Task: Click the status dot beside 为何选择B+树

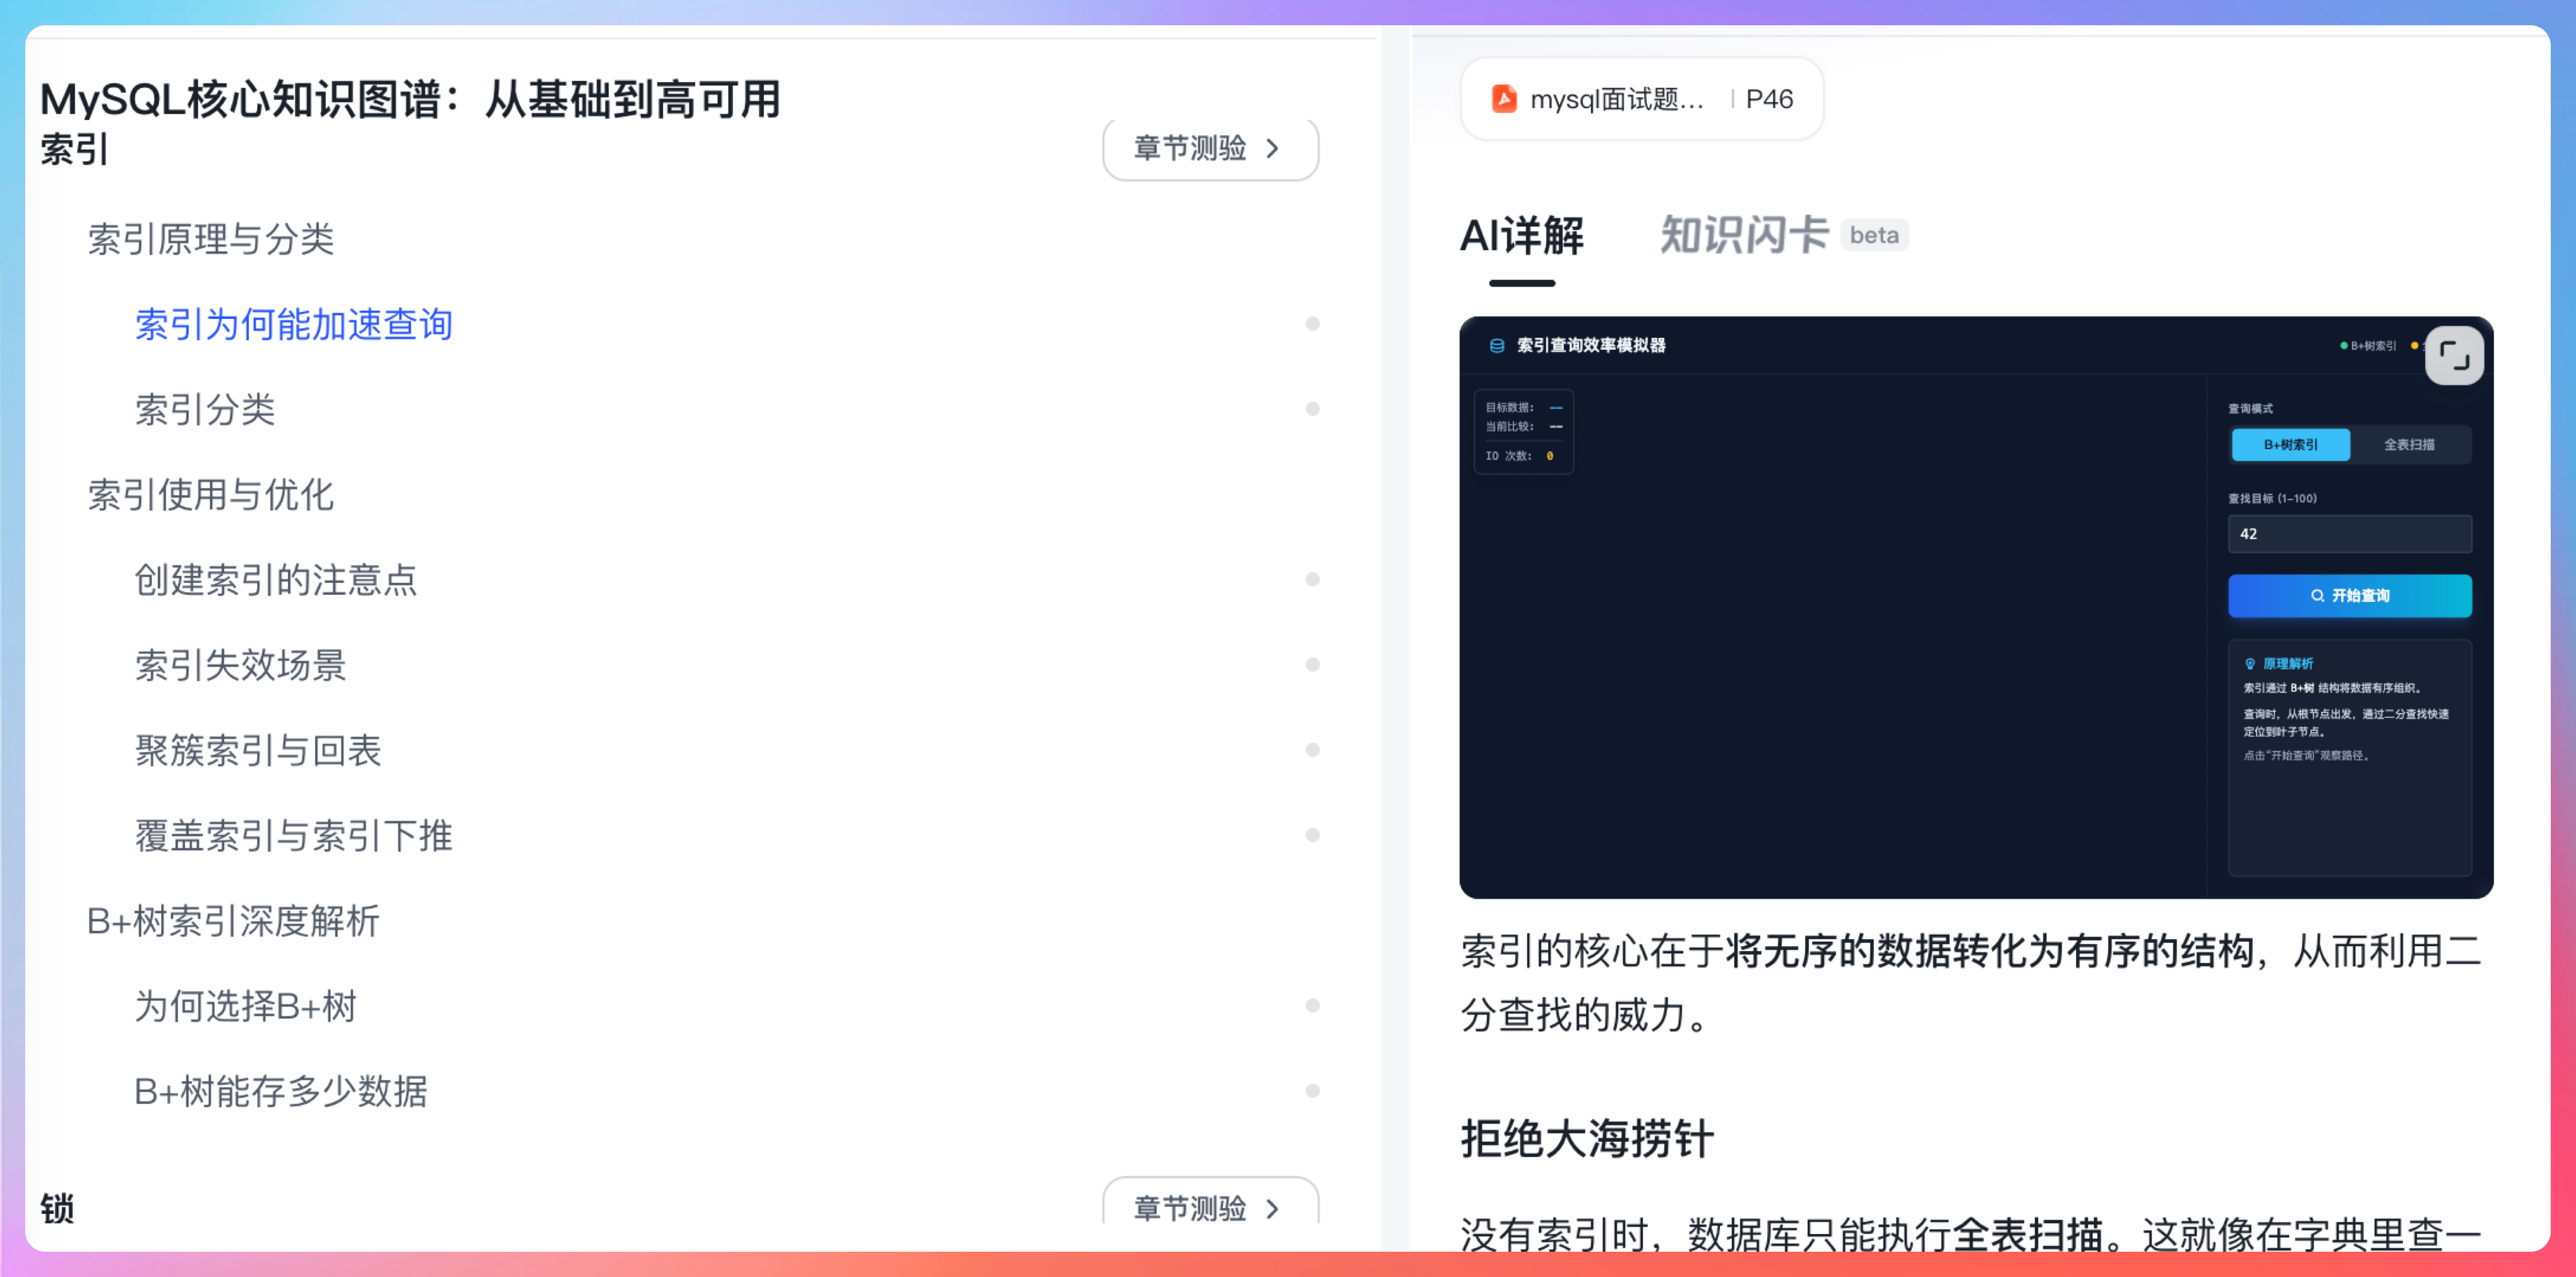Action: point(1312,1006)
